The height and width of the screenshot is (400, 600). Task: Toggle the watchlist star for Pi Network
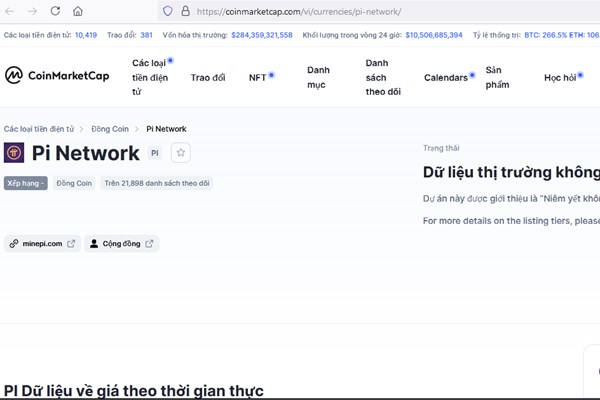(180, 153)
